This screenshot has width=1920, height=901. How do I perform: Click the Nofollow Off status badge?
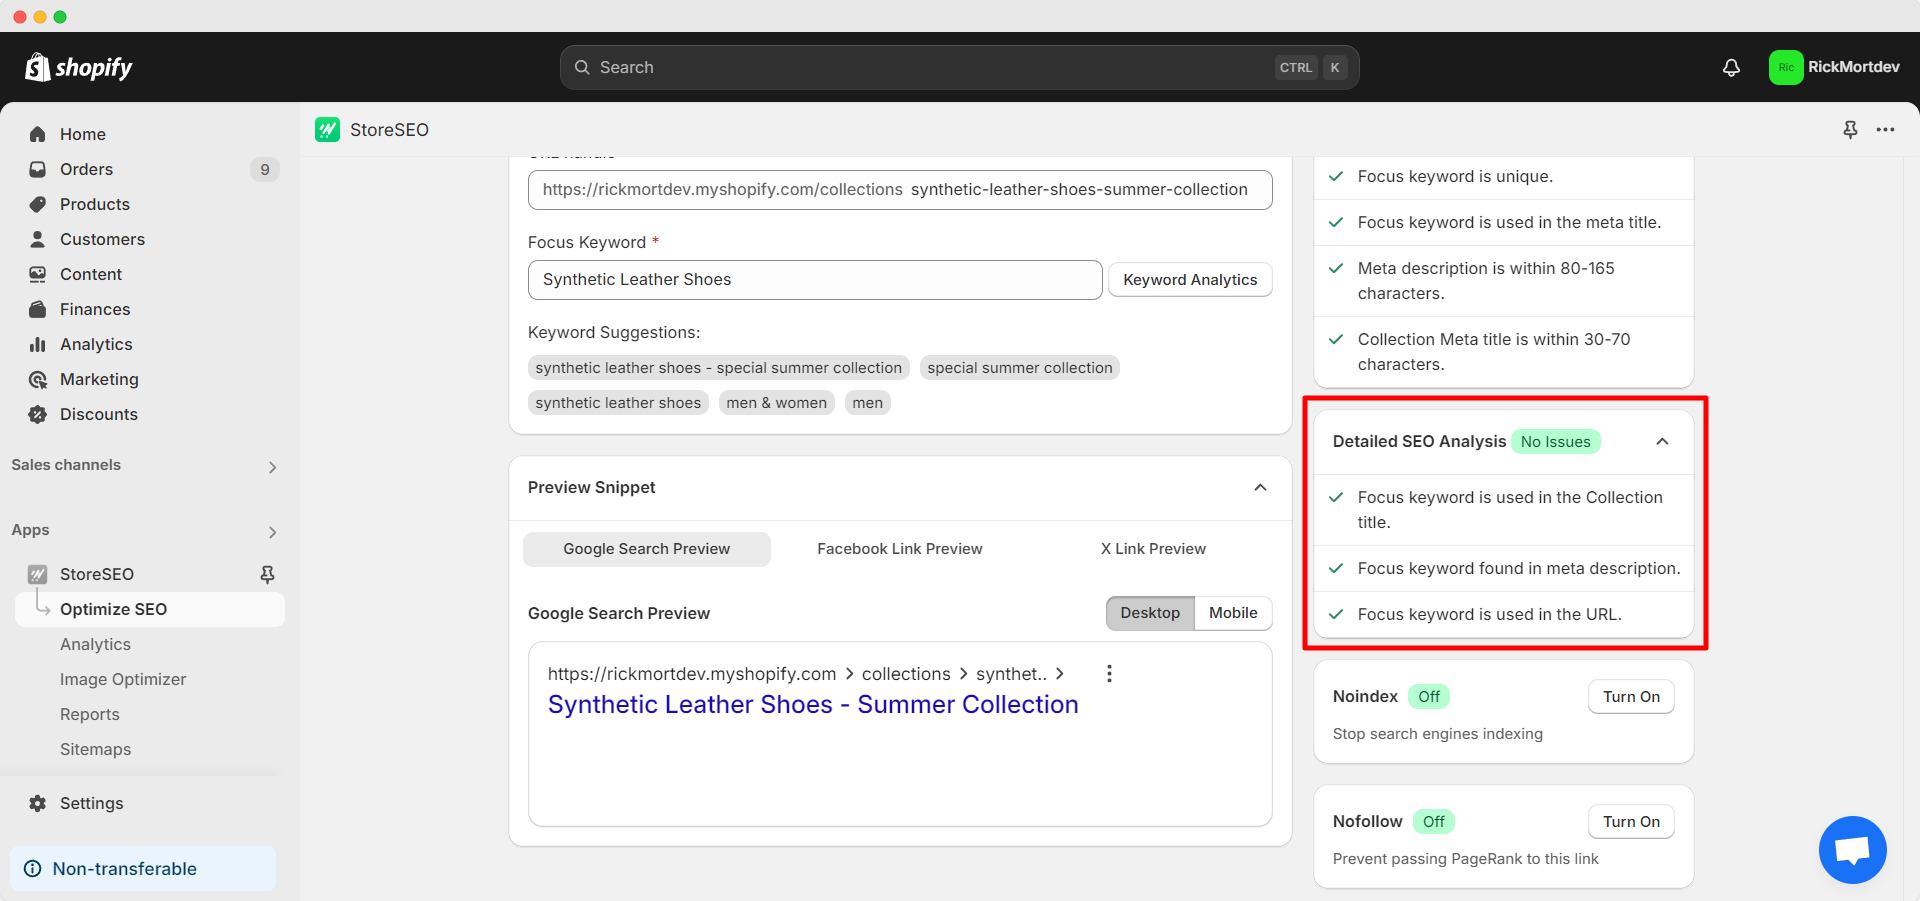click(x=1433, y=821)
